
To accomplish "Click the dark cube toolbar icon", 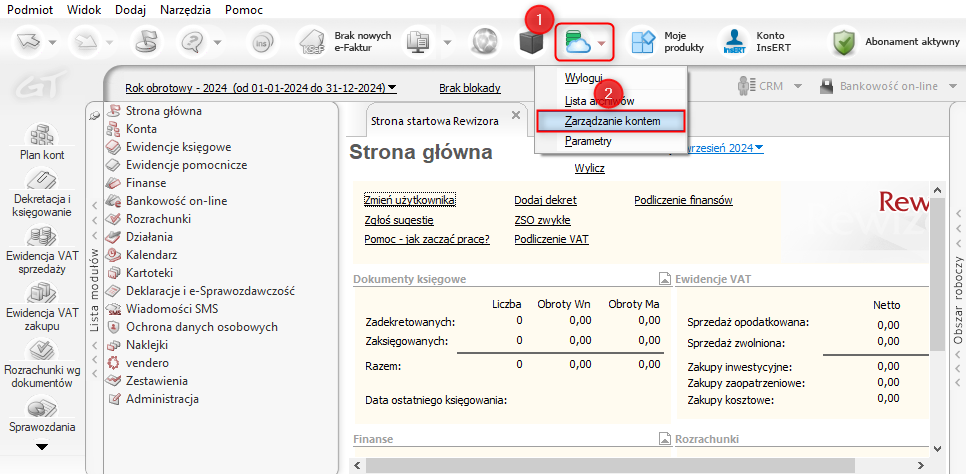I will (530, 43).
